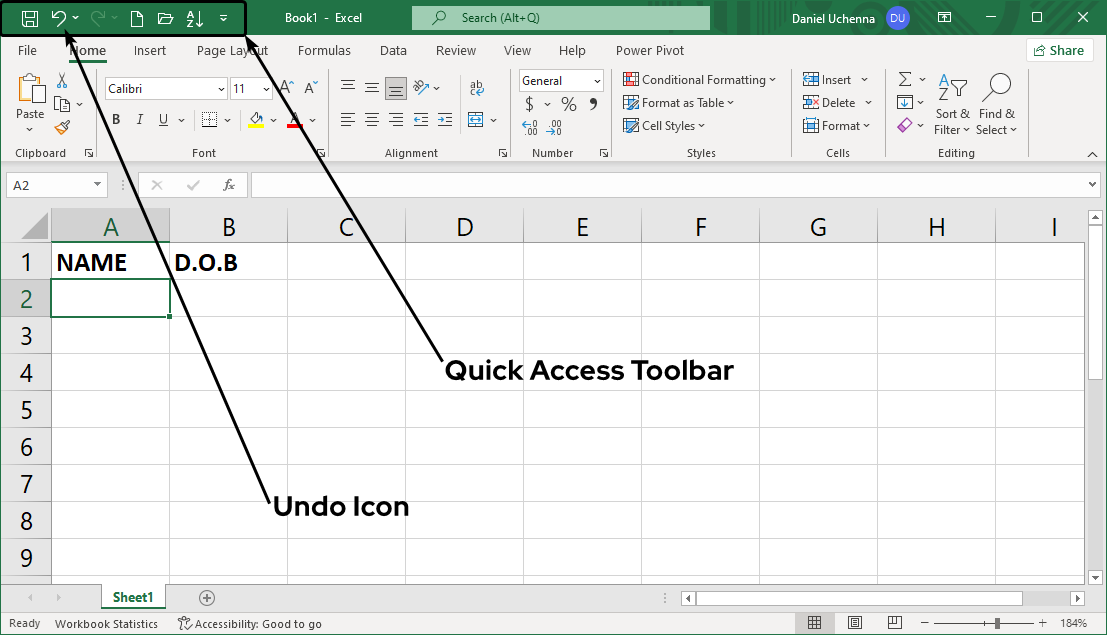Viewport: 1107px width, 635px height.
Task: Click Workbook Statistics in status bar
Action: [106, 624]
